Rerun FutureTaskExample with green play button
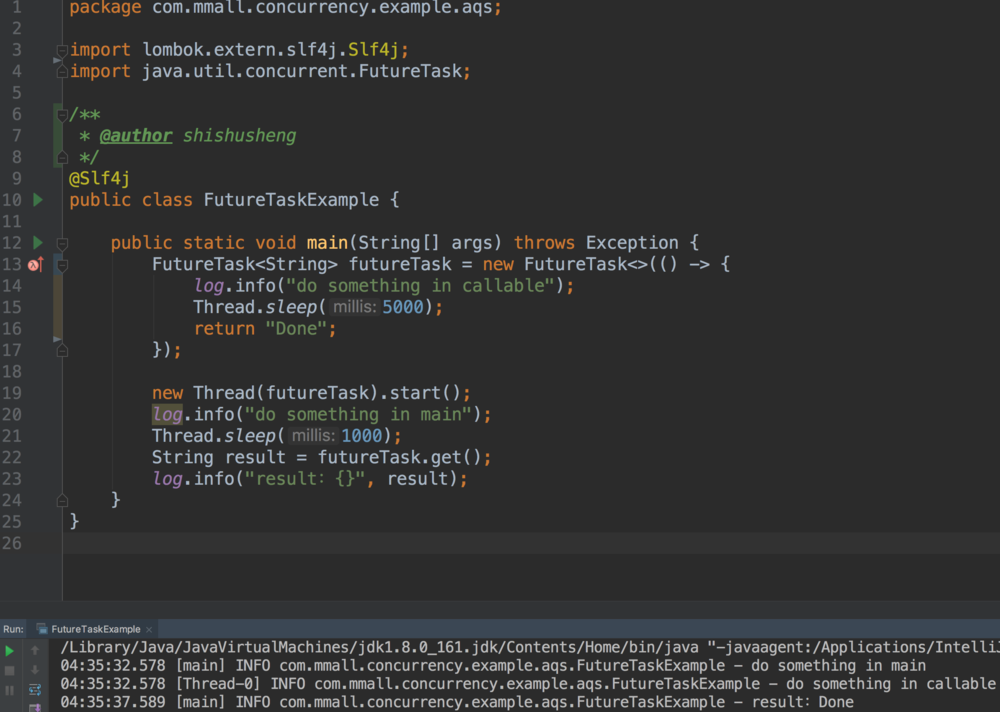This screenshot has height=712, width=1000. click(x=10, y=651)
